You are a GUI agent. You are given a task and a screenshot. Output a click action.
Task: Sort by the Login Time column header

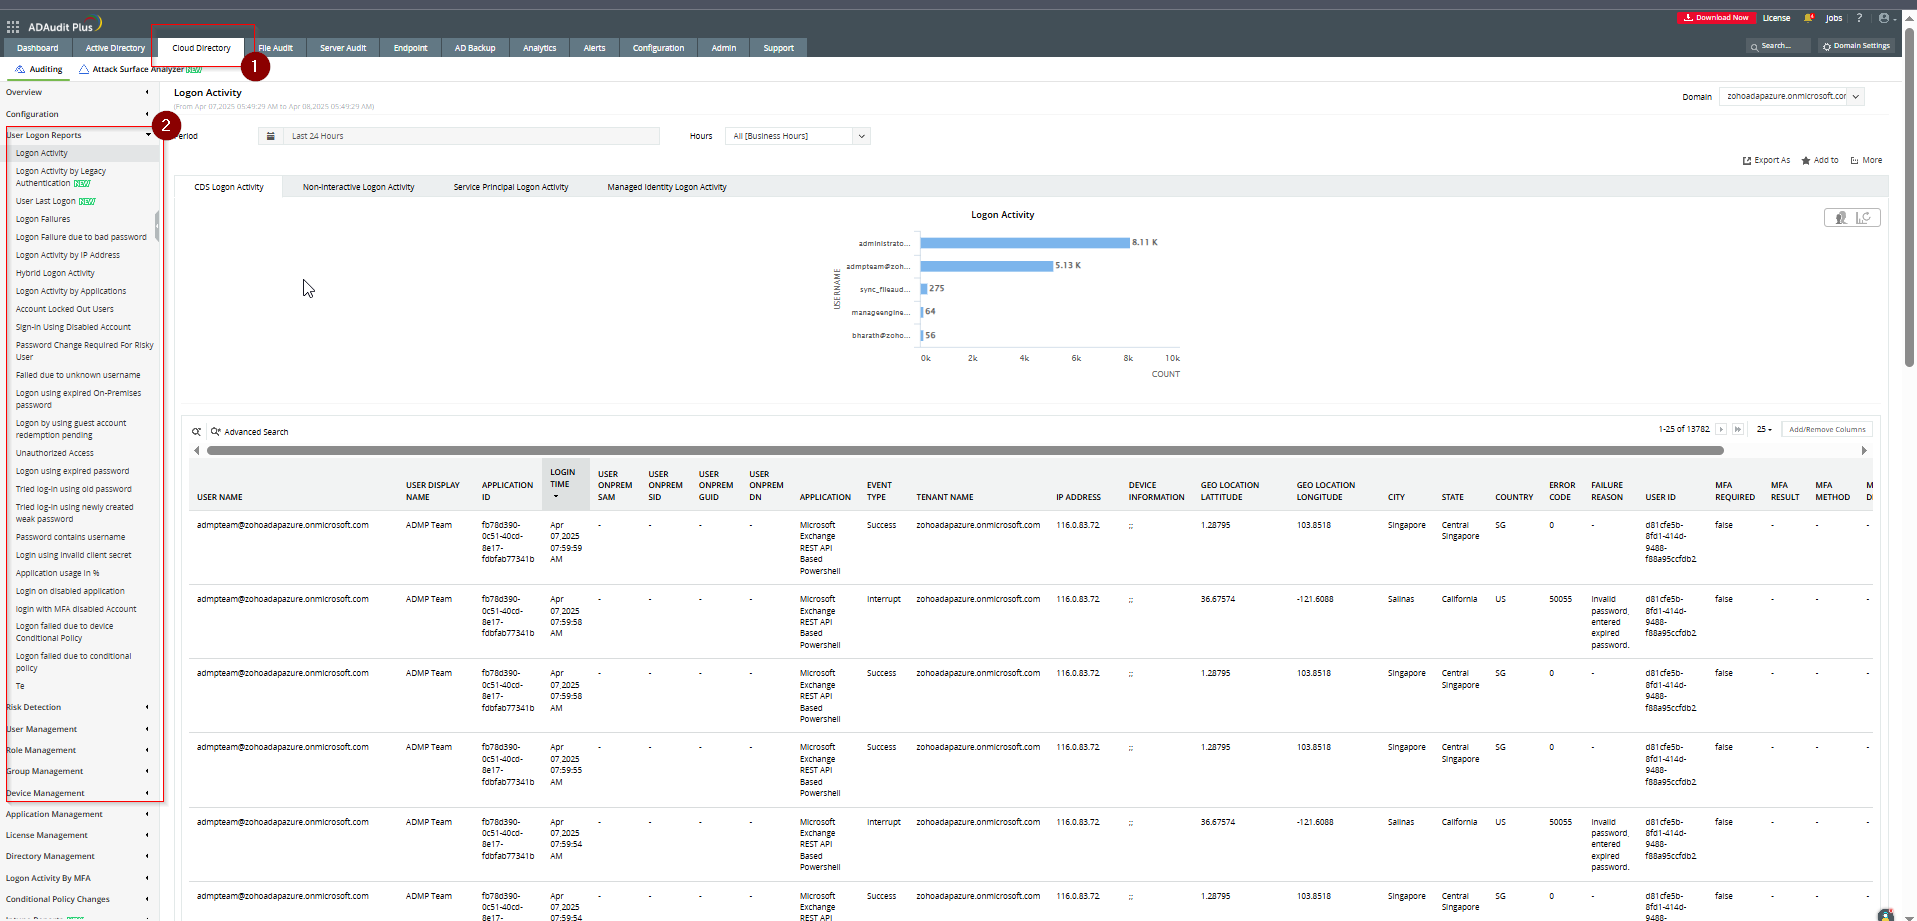[562, 478]
